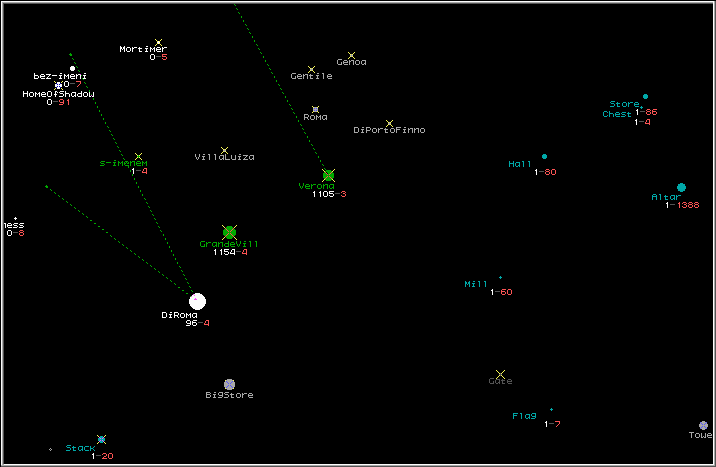Select the Altar planet marker
The width and height of the screenshot is (716, 467).
[681, 188]
